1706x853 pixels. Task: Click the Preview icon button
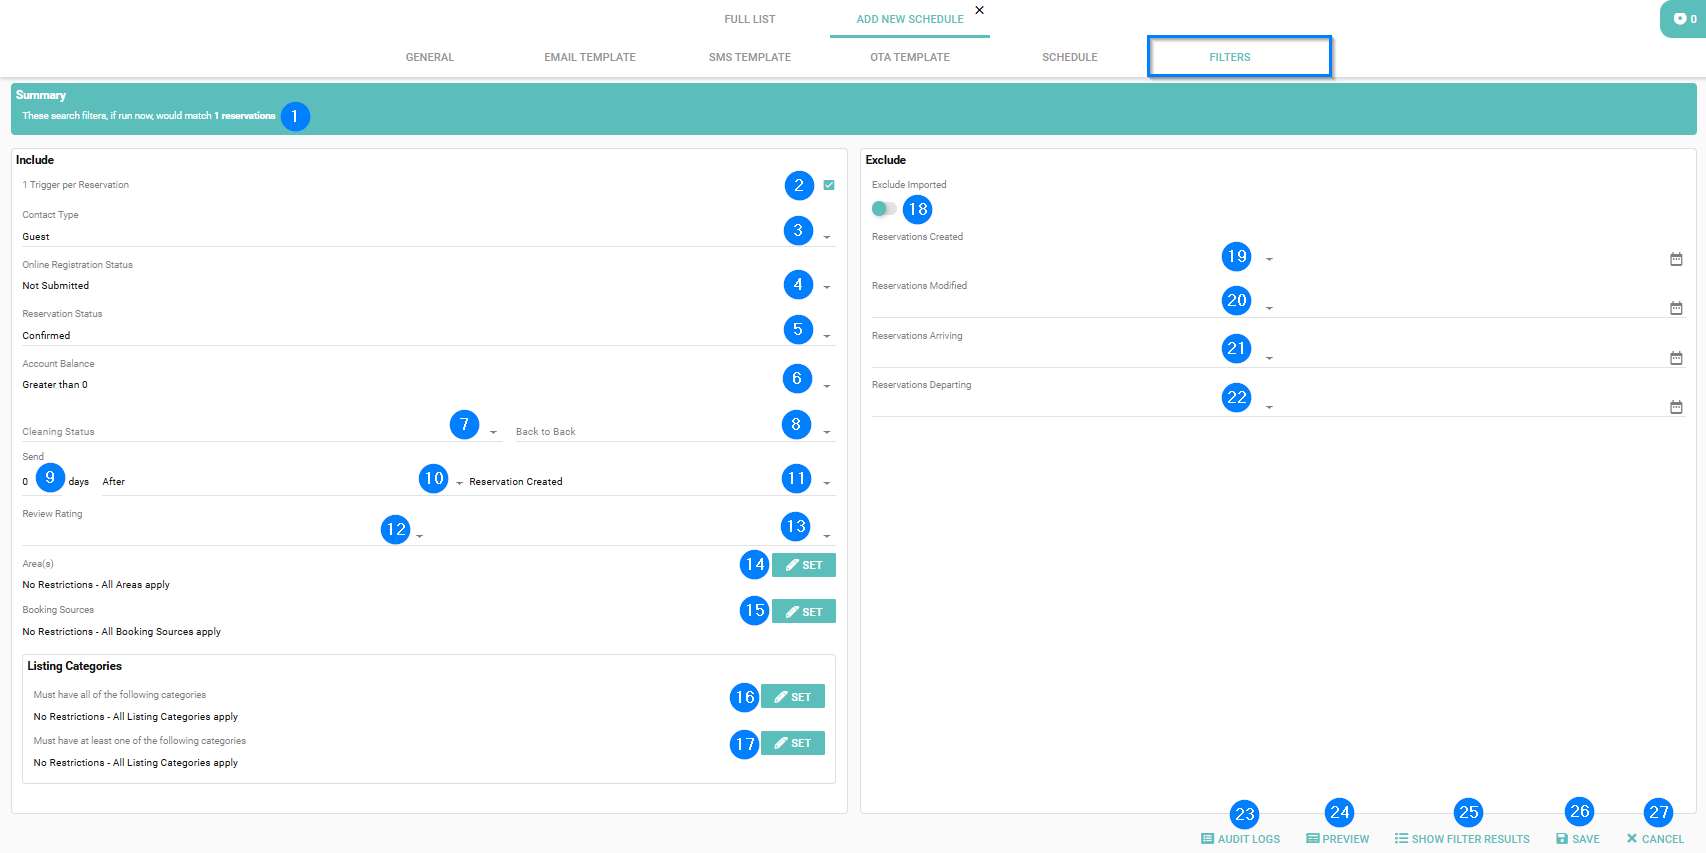1312,839
